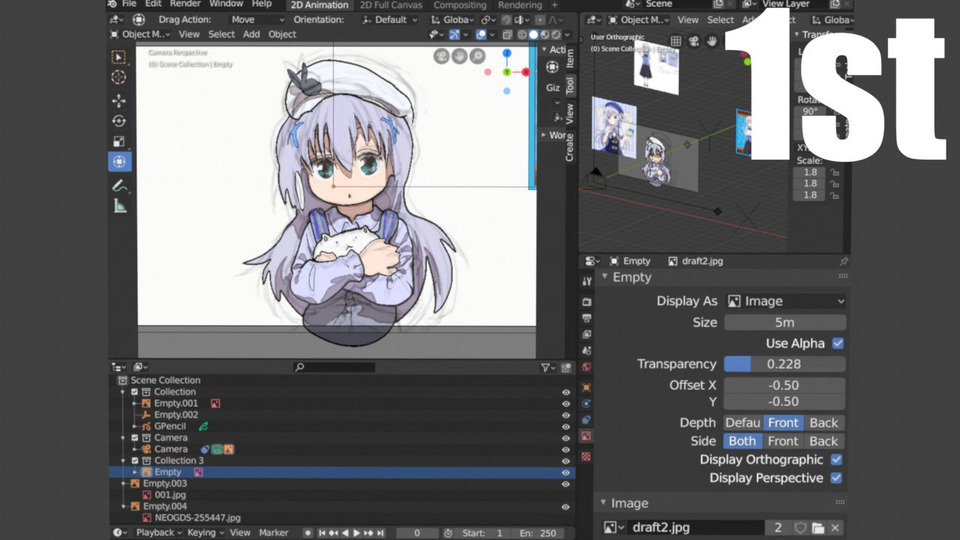
Task: Play the animation in reverse
Action: pos(345,533)
